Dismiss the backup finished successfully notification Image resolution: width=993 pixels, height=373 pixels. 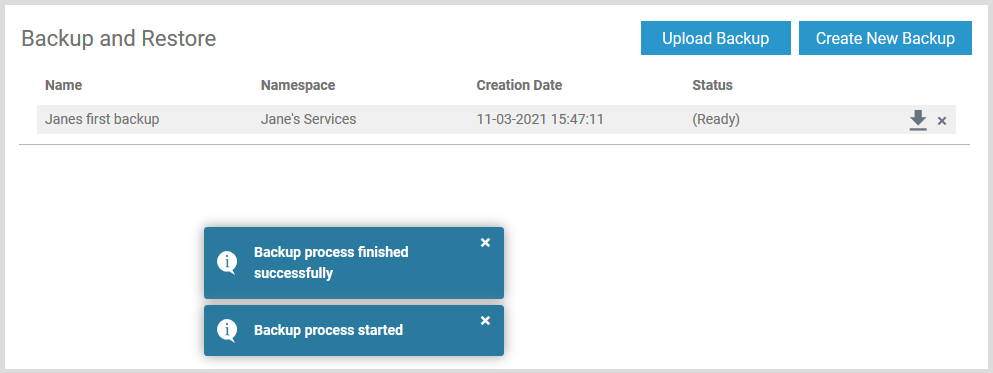point(485,243)
